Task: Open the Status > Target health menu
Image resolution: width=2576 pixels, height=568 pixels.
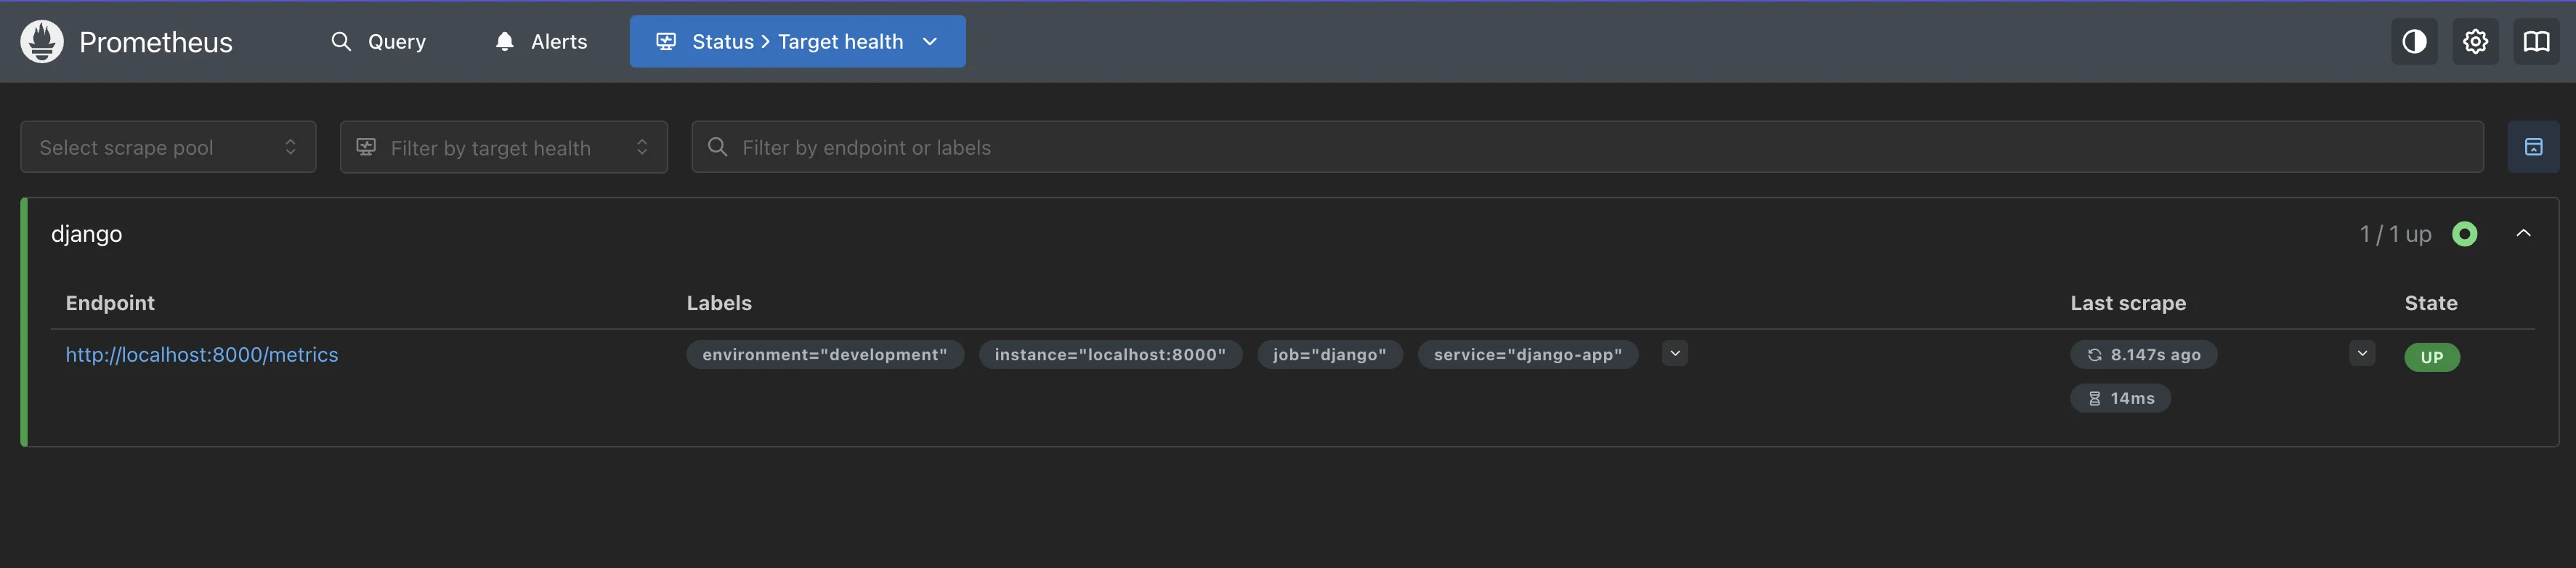Action: pyautogui.click(x=797, y=42)
